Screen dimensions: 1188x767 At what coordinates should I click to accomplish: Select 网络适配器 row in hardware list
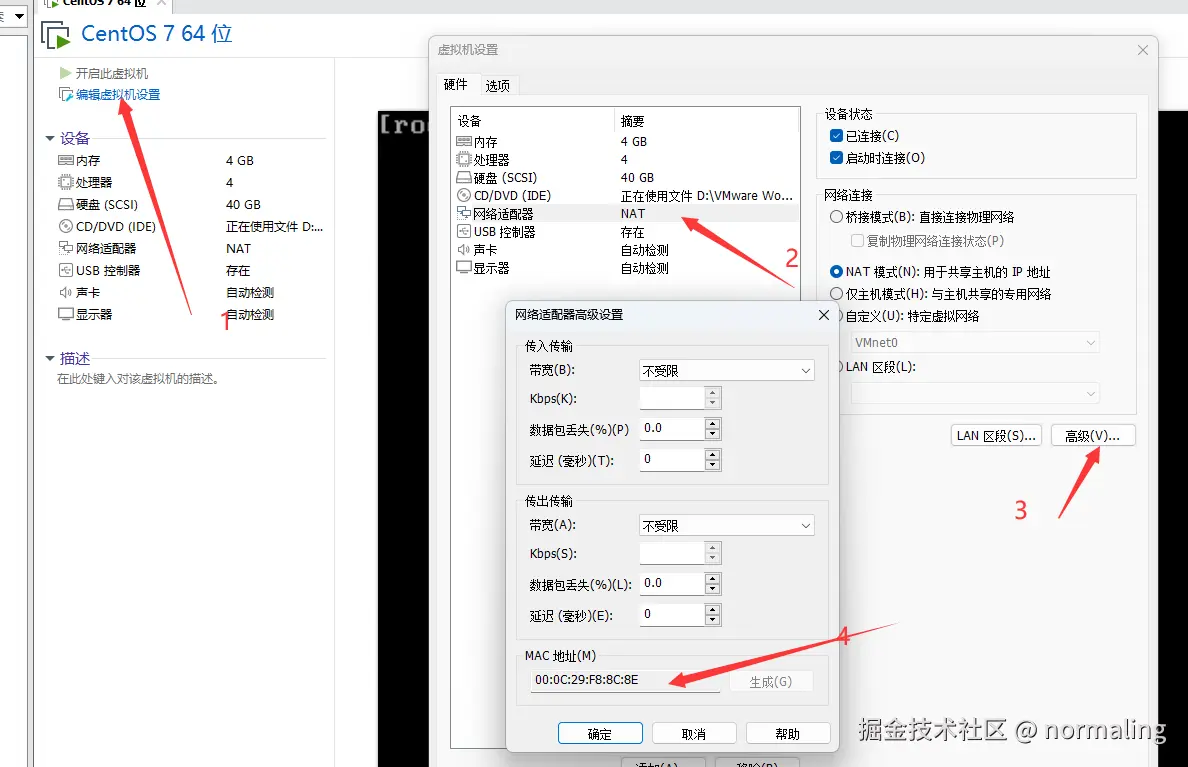627,214
